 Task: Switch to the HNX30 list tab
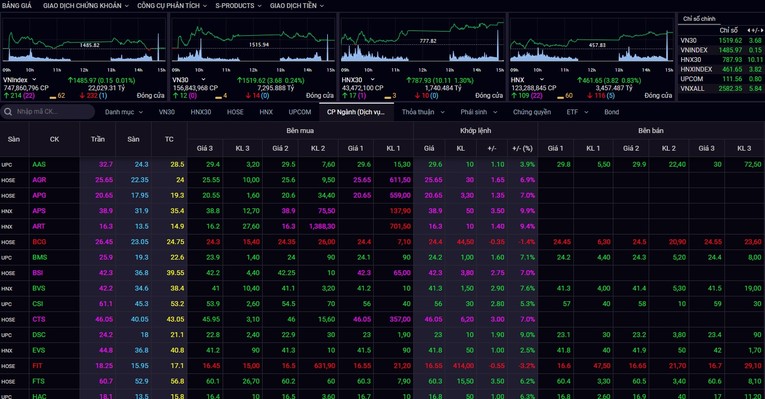tap(201, 112)
